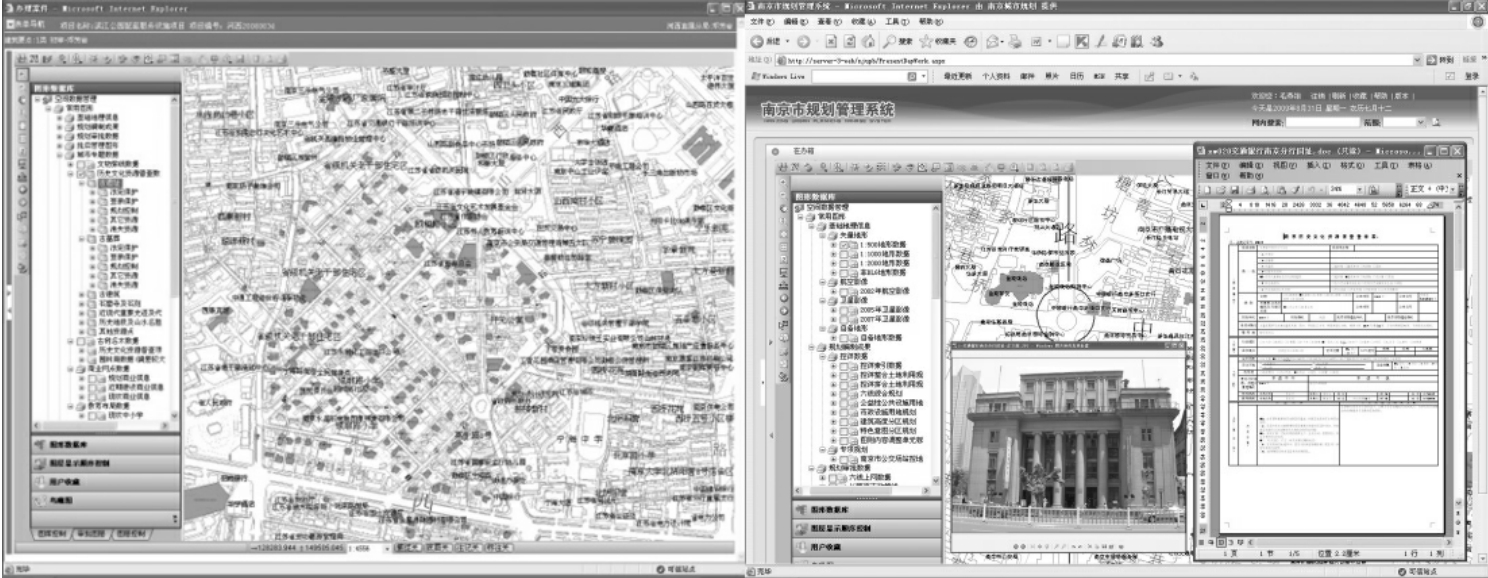This screenshot has width=1488, height=578.
Task: Click the icon beside the 范围 dropdown
Action: [1437, 122]
